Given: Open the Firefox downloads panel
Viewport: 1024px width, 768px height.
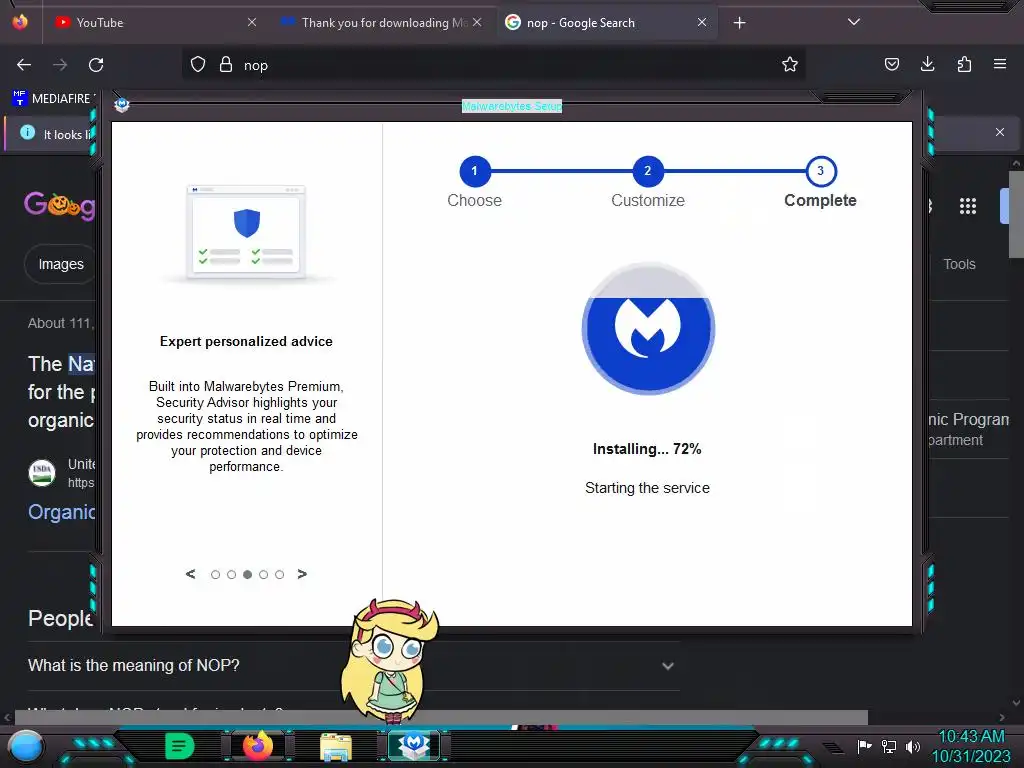Looking at the screenshot, I should pos(927,64).
